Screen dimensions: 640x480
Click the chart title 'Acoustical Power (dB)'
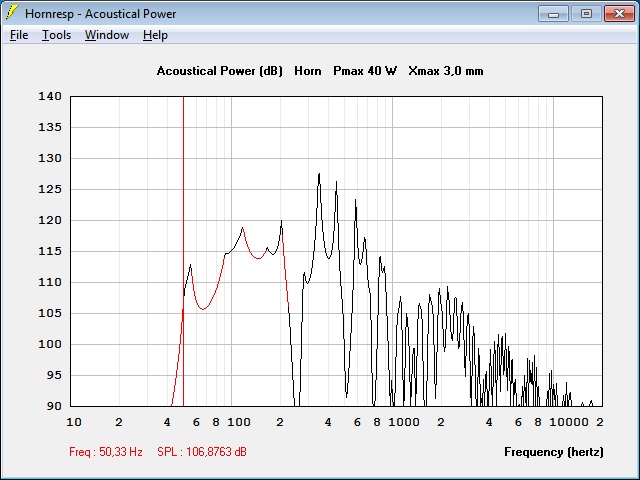pyautogui.click(x=220, y=71)
